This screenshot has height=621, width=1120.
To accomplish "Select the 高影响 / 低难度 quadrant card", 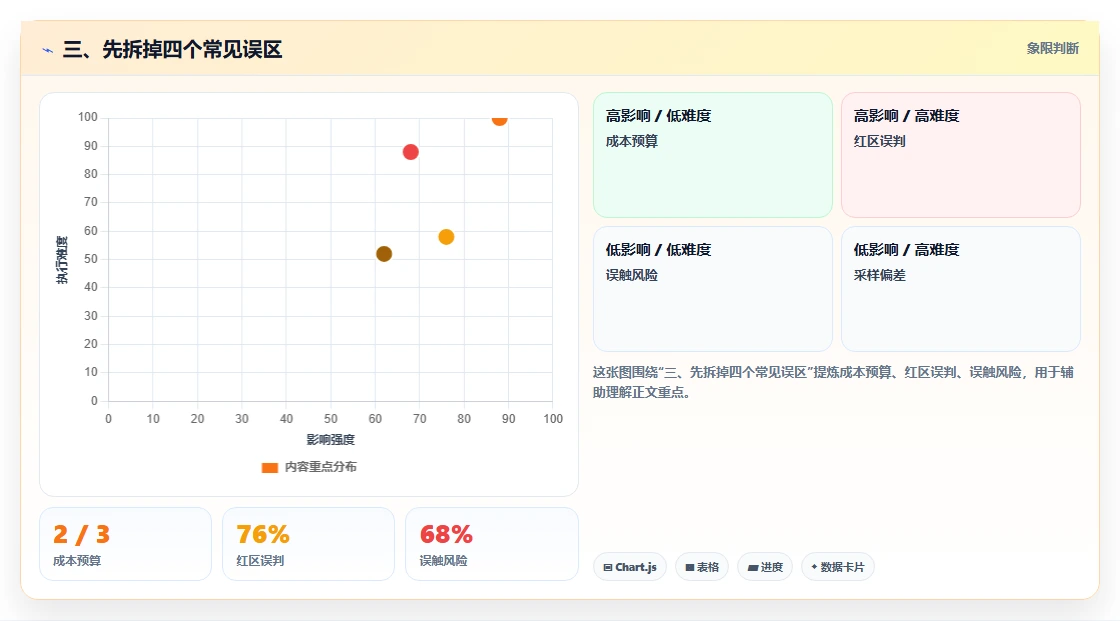I will pyautogui.click(x=713, y=155).
